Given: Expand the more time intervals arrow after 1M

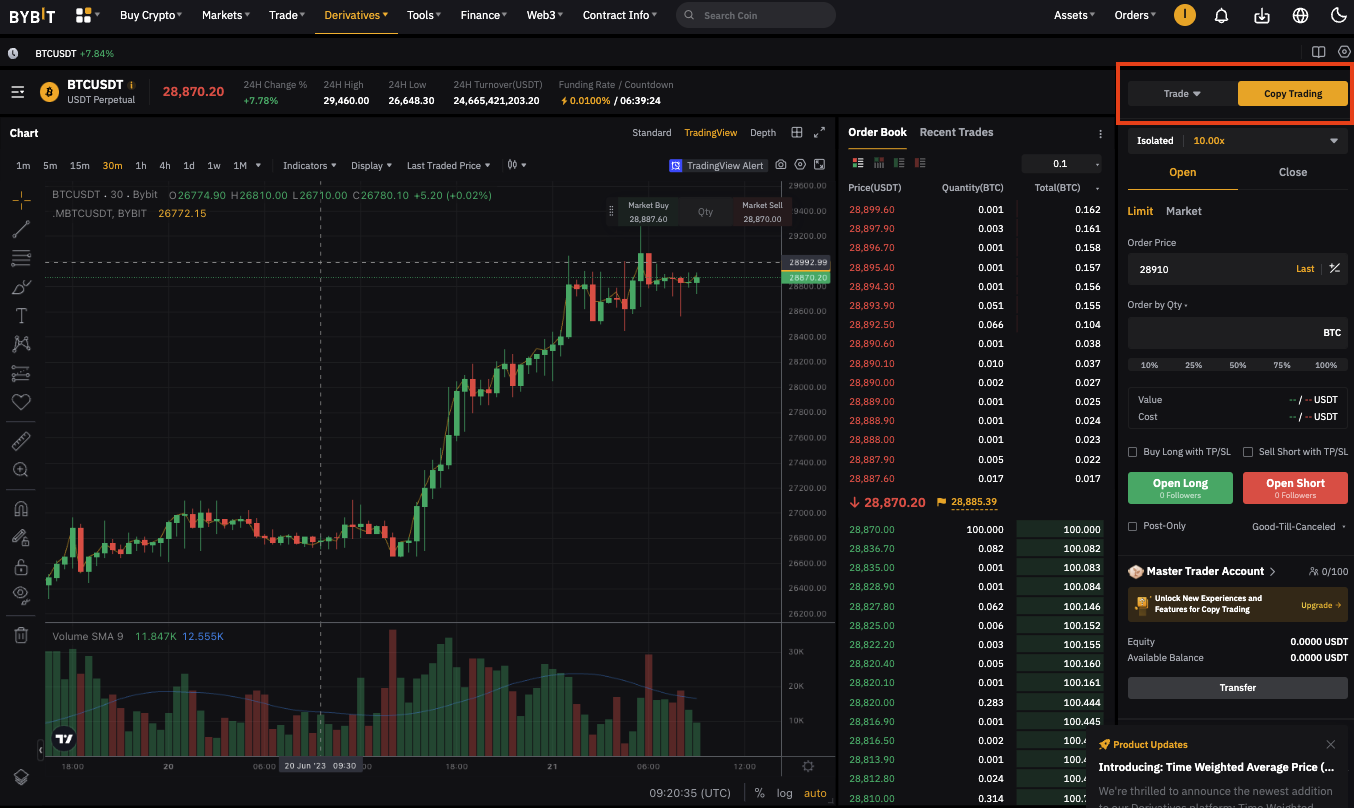Looking at the screenshot, I should click(259, 165).
